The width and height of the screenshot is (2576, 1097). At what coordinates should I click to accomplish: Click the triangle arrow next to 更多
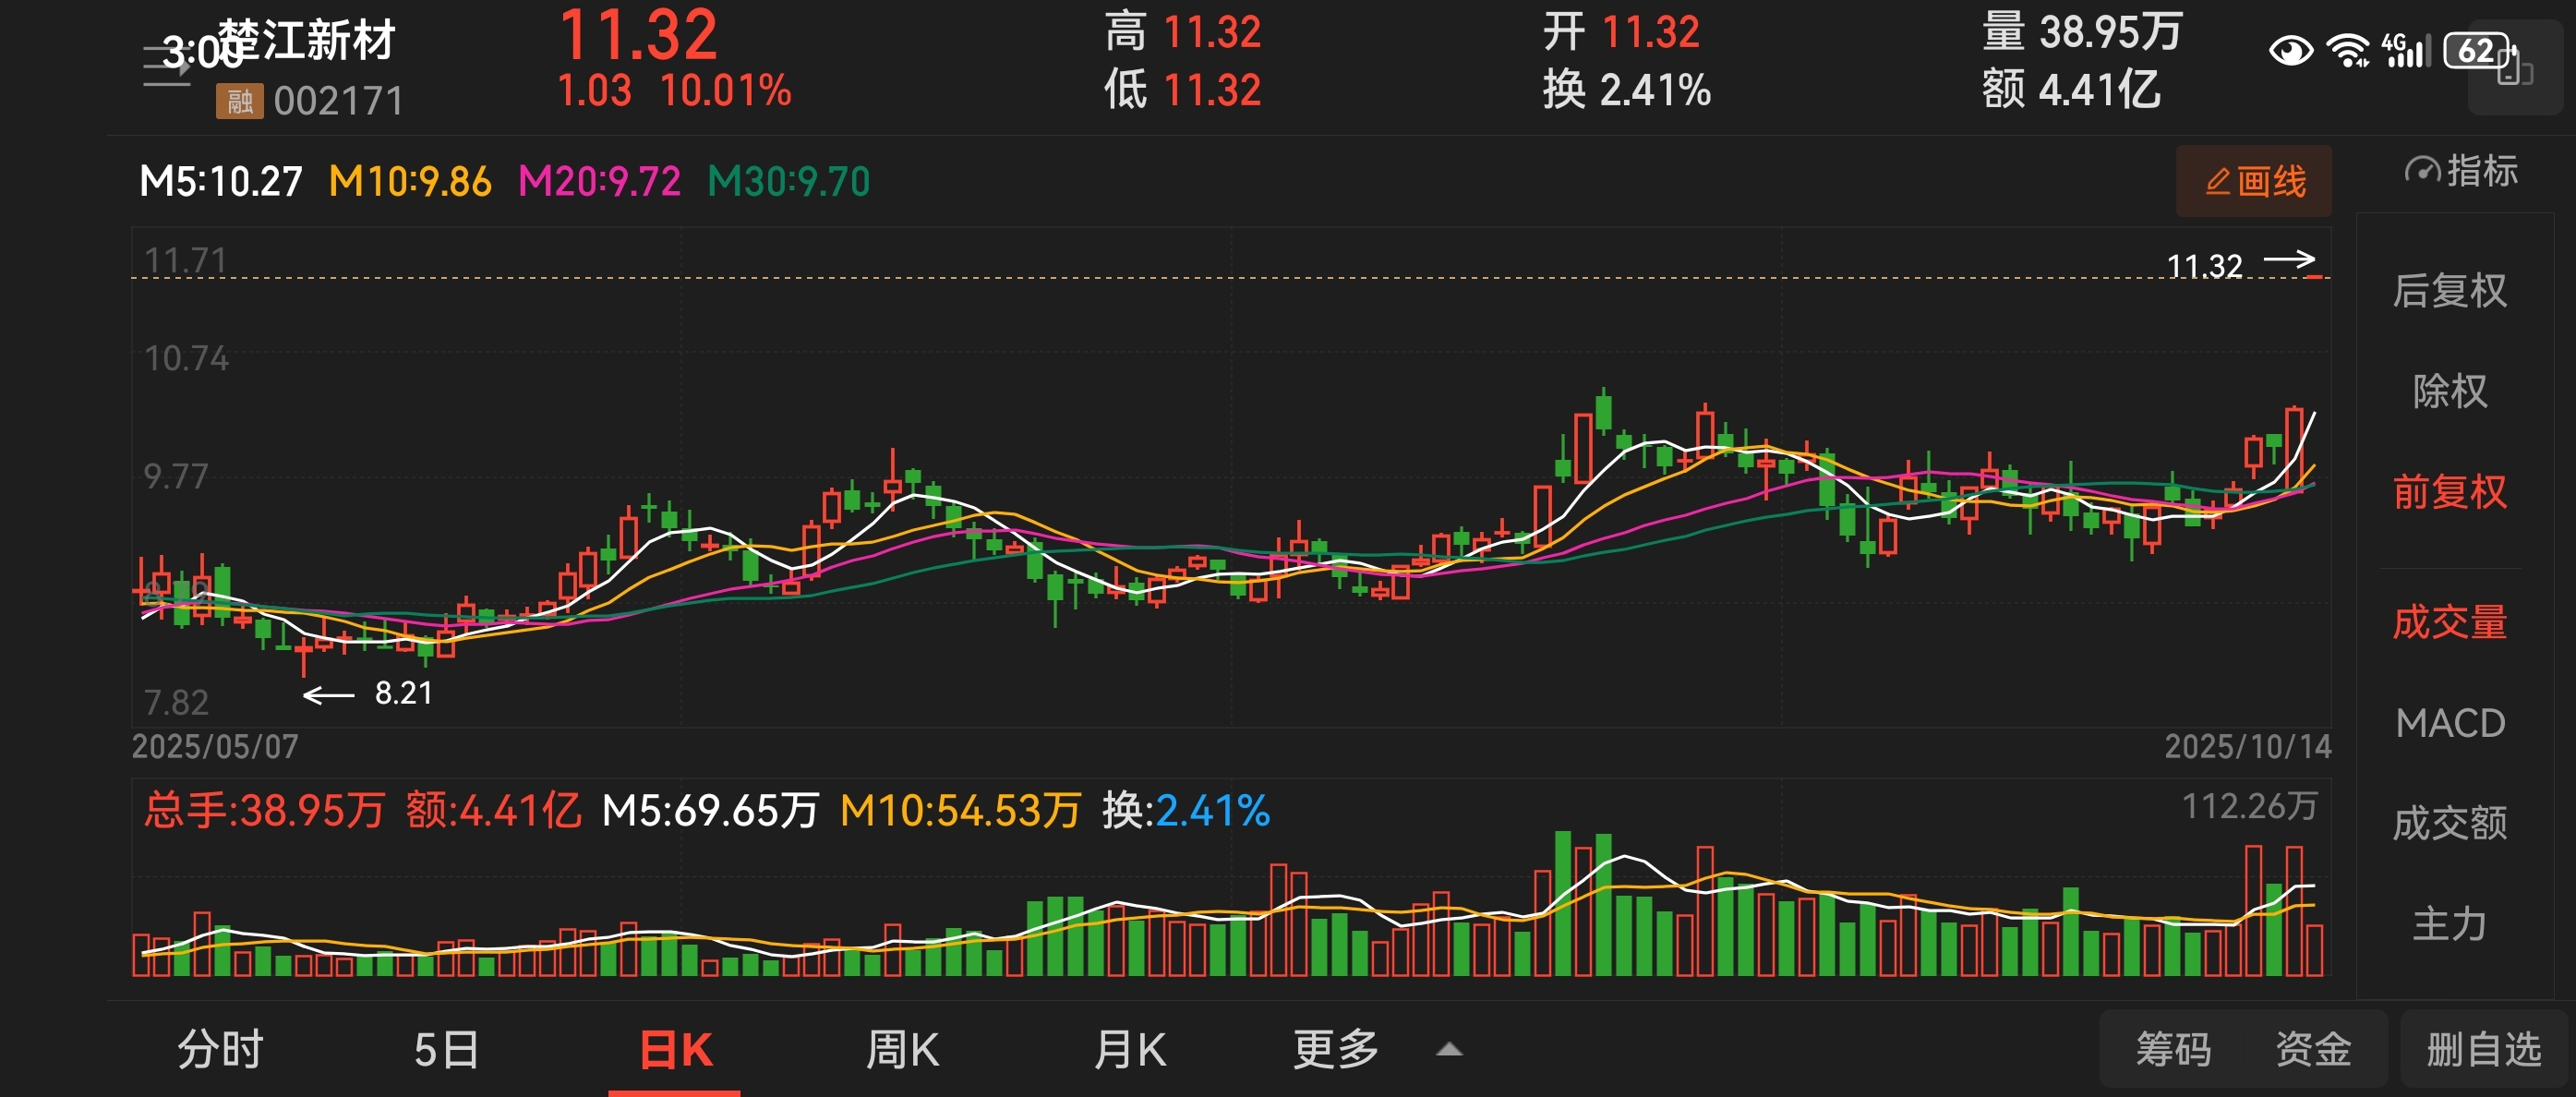tap(1449, 1050)
